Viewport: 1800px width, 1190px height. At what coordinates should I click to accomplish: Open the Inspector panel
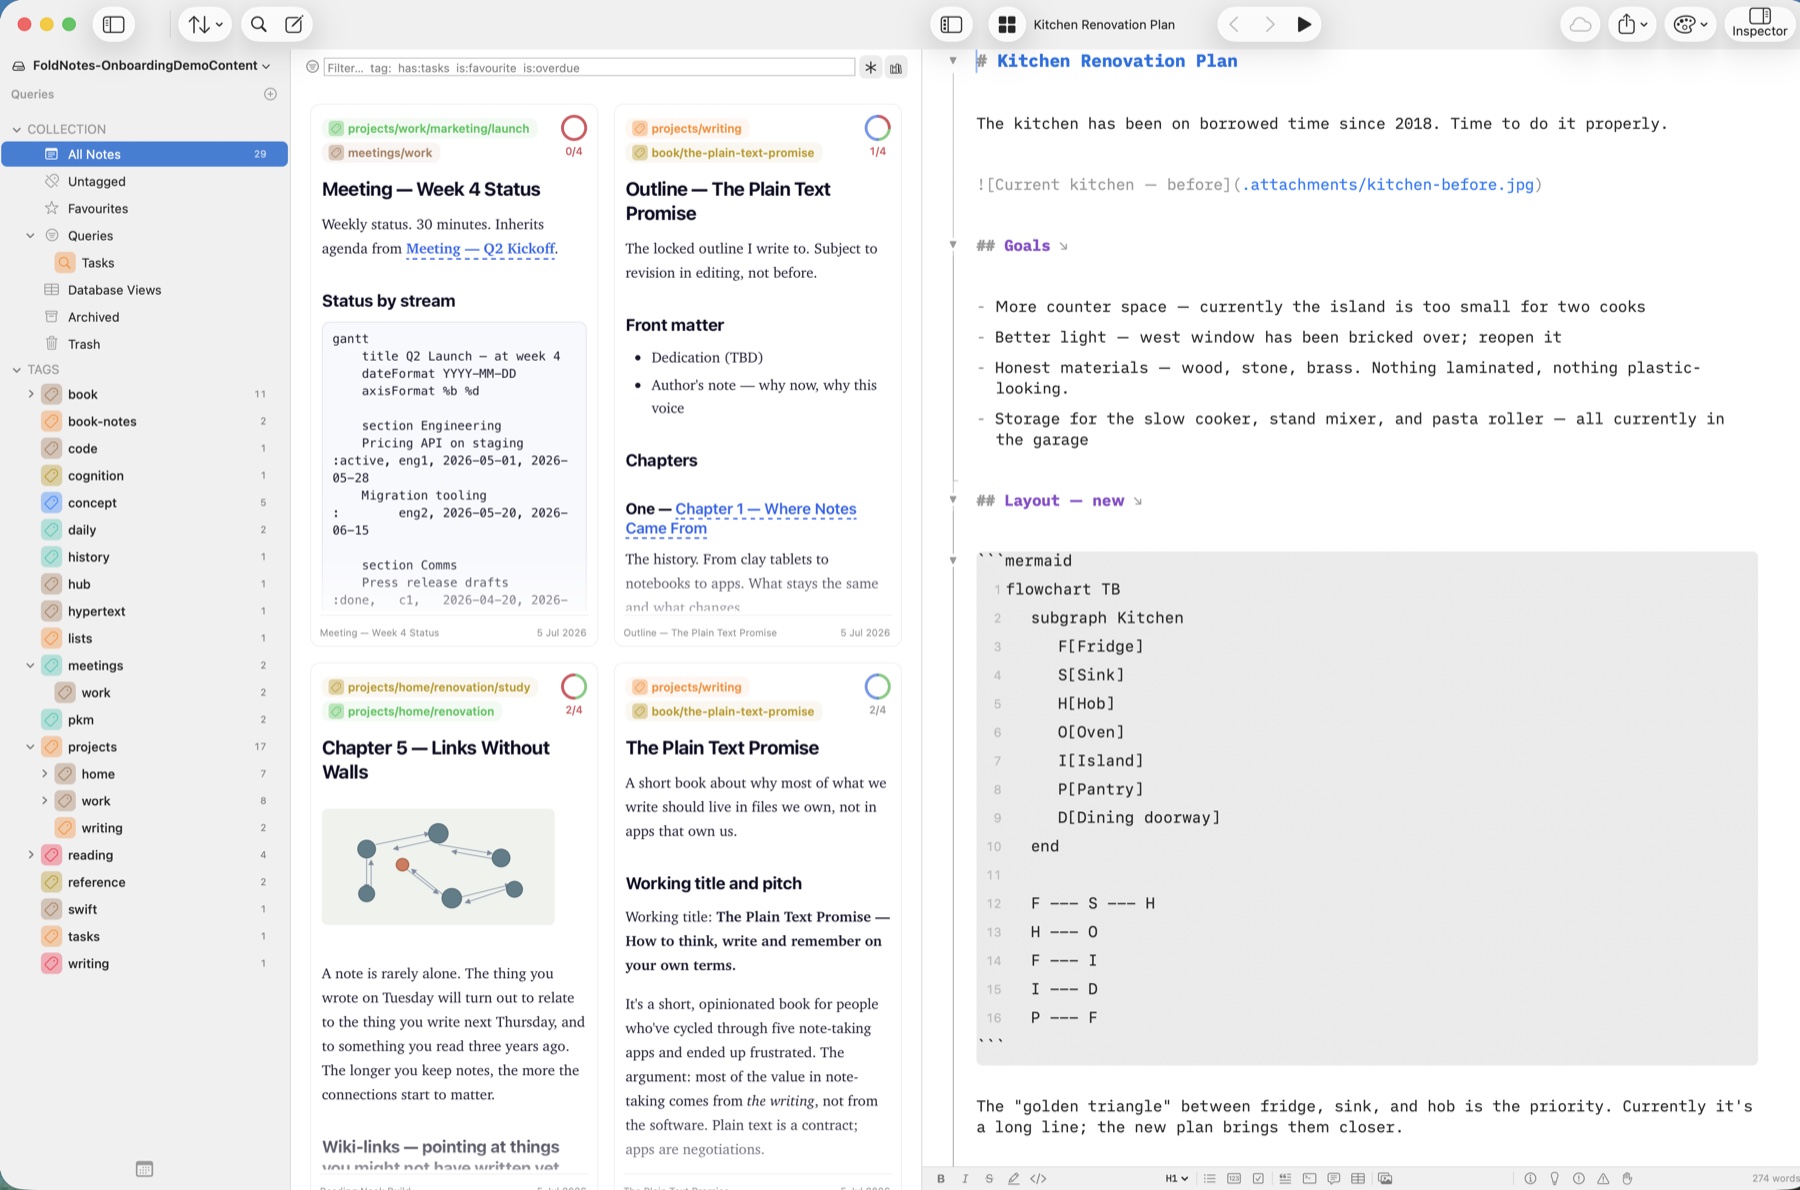click(1759, 23)
